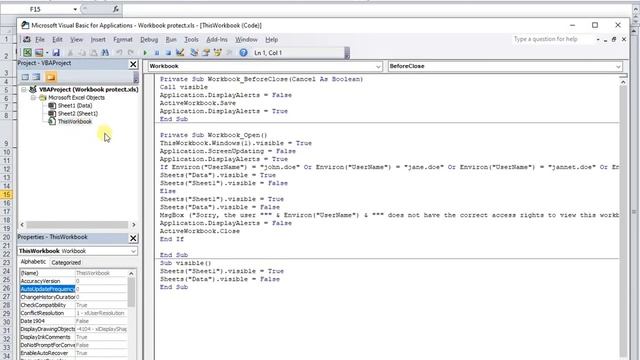Open the File menu
The height and width of the screenshot is (360, 640).
[40, 40]
